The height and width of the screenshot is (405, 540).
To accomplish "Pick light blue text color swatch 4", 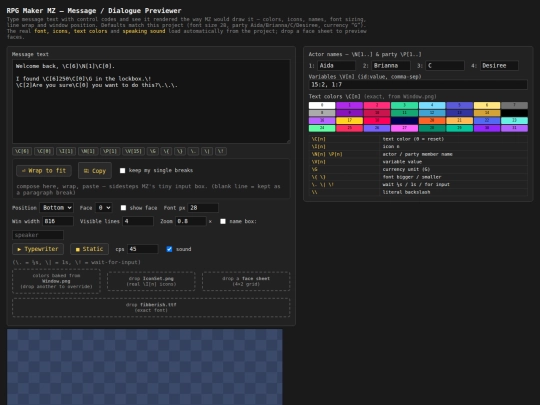I will pyautogui.click(x=432, y=105).
